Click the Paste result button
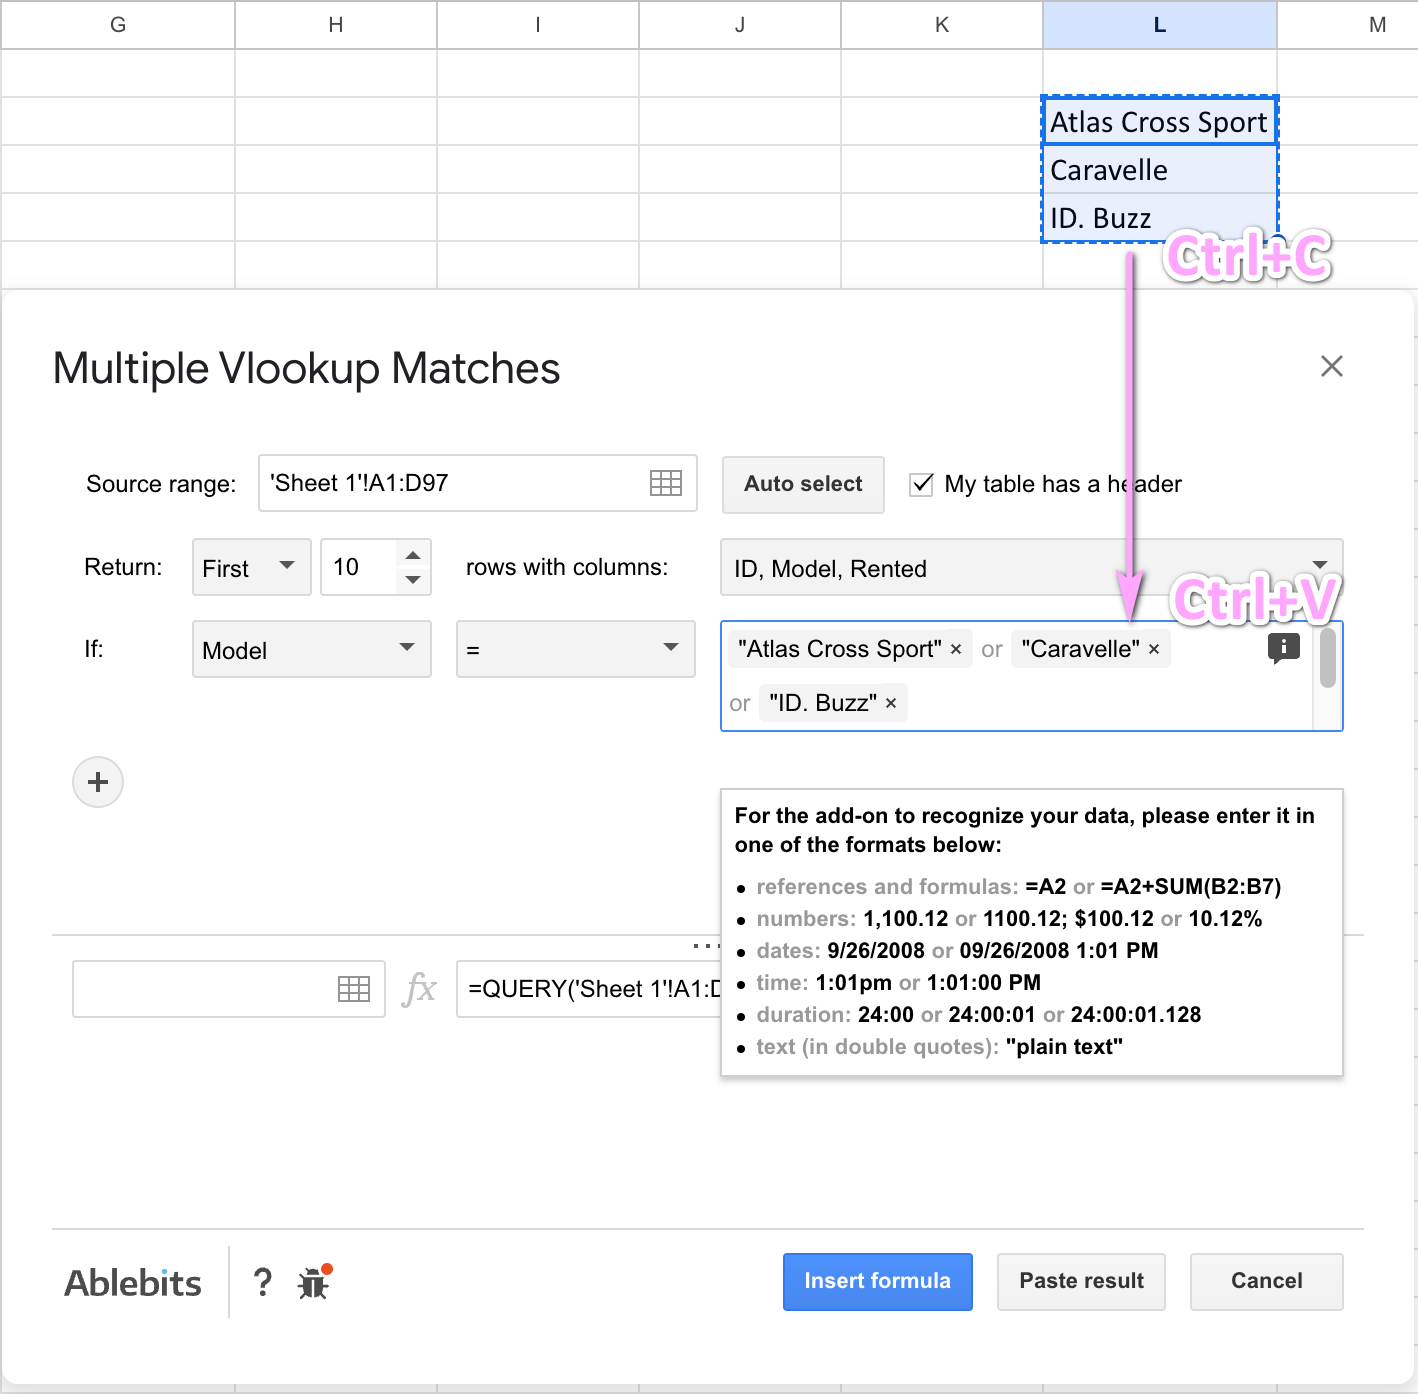Viewport: 1418px width, 1394px height. click(1081, 1281)
